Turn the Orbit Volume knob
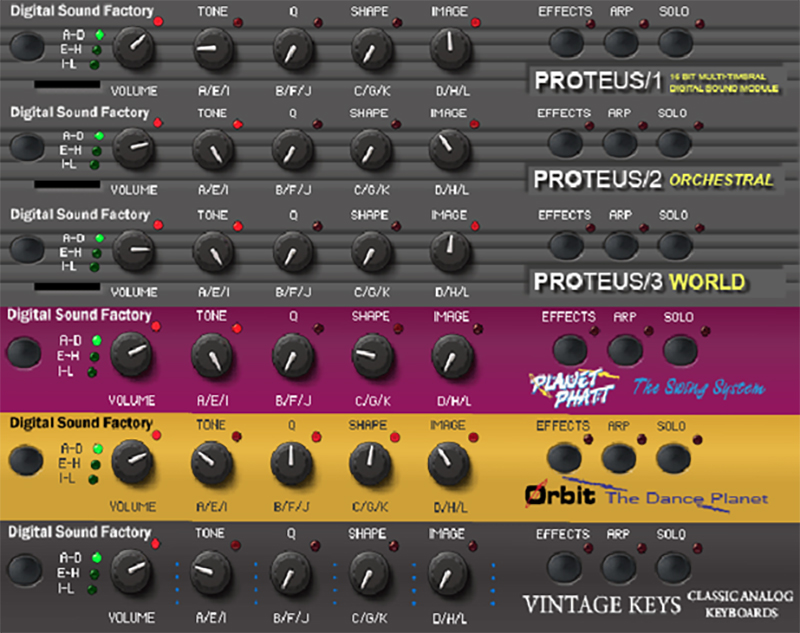 point(132,461)
